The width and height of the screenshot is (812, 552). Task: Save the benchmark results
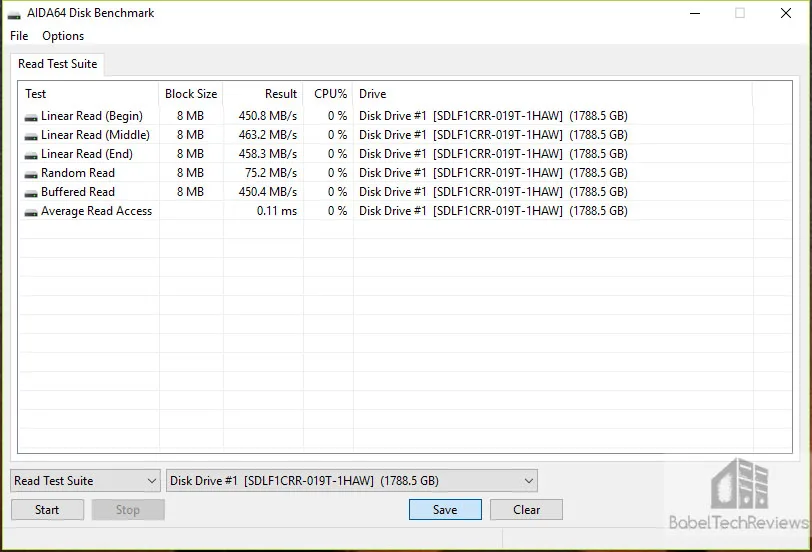pyautogui.click(x=445, y=510)
